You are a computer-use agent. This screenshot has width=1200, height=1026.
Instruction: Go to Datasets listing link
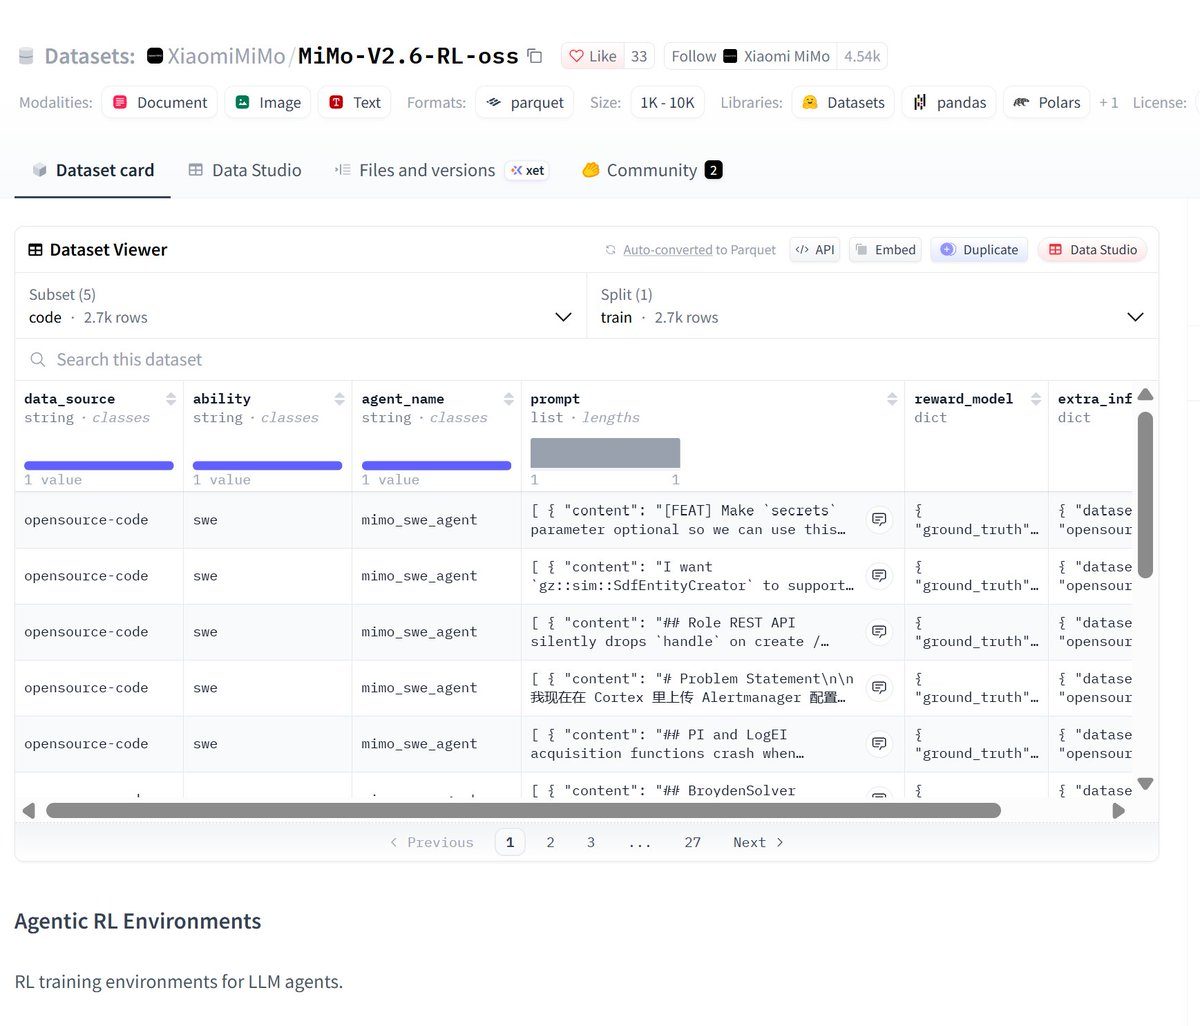point(90,56)
